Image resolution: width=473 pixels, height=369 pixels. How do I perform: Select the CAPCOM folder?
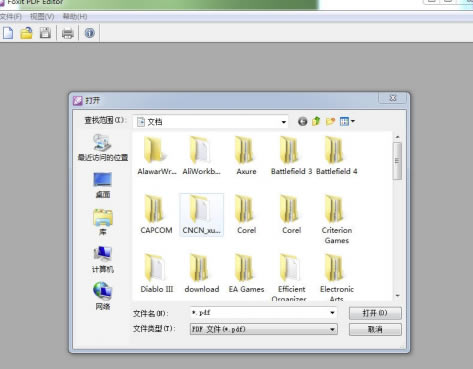coord(156,214)
